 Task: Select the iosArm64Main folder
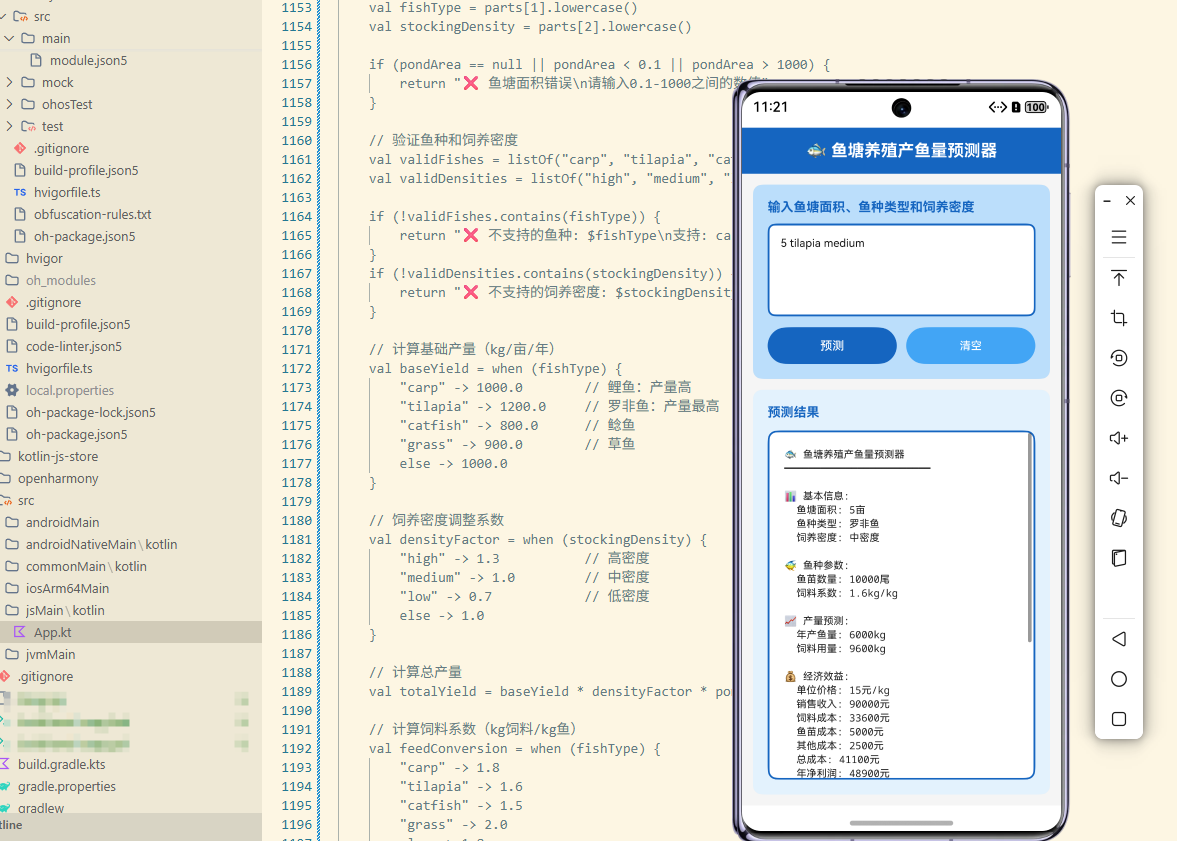click(x=68, y=588)
